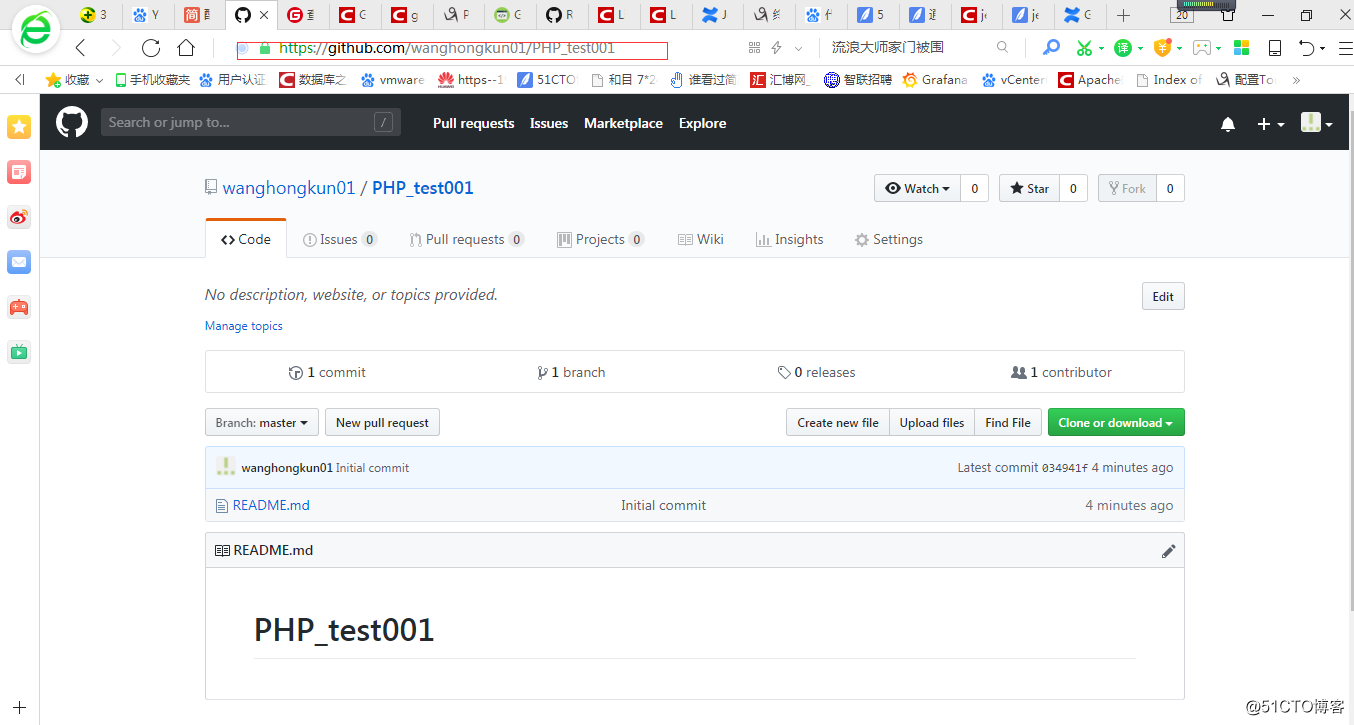The image size is (1354, 725).
Task: View the 1 contributor link
Action: 1061,372
